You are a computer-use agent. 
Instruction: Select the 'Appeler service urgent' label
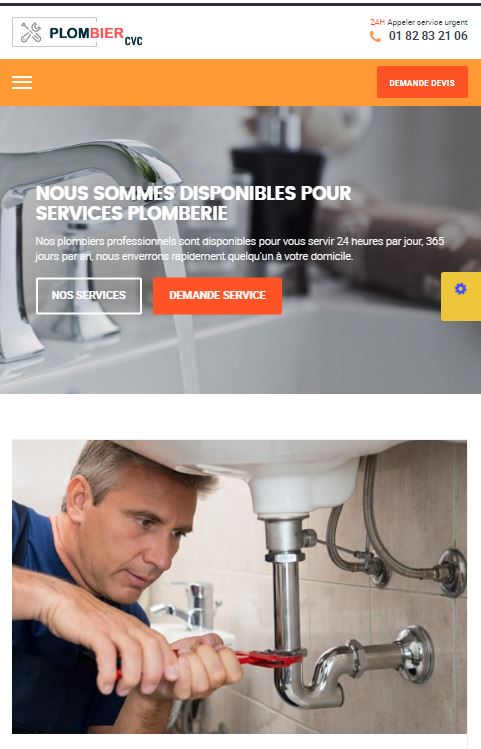tap(428, 22)
